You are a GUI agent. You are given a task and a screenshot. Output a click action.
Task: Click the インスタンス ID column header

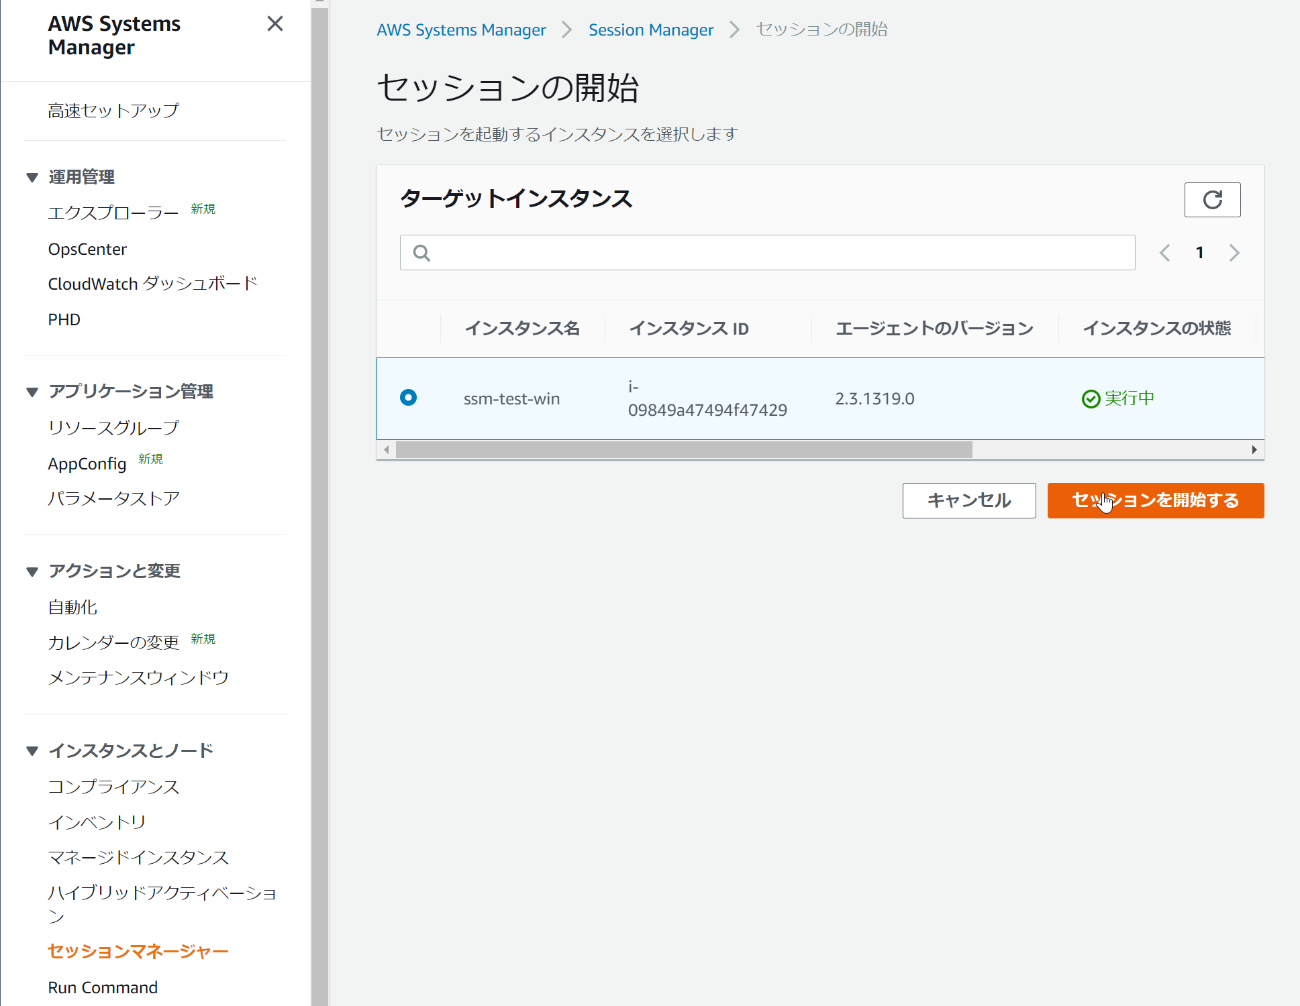(x=689, y=329)
